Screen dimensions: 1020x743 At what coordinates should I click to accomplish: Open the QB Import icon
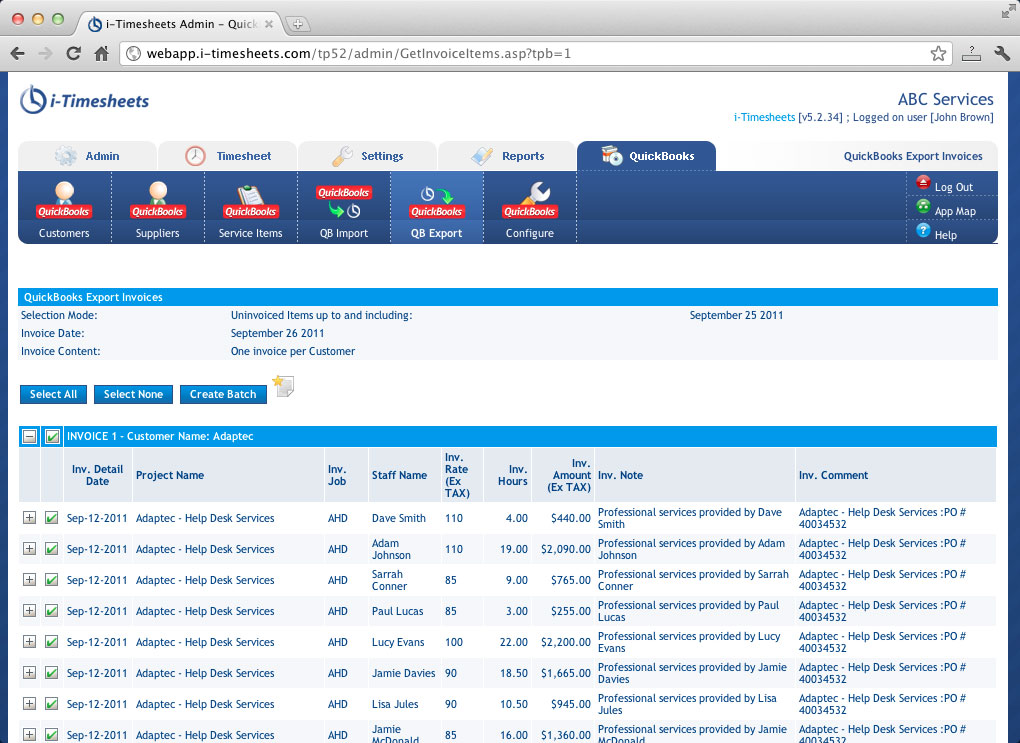343,201
